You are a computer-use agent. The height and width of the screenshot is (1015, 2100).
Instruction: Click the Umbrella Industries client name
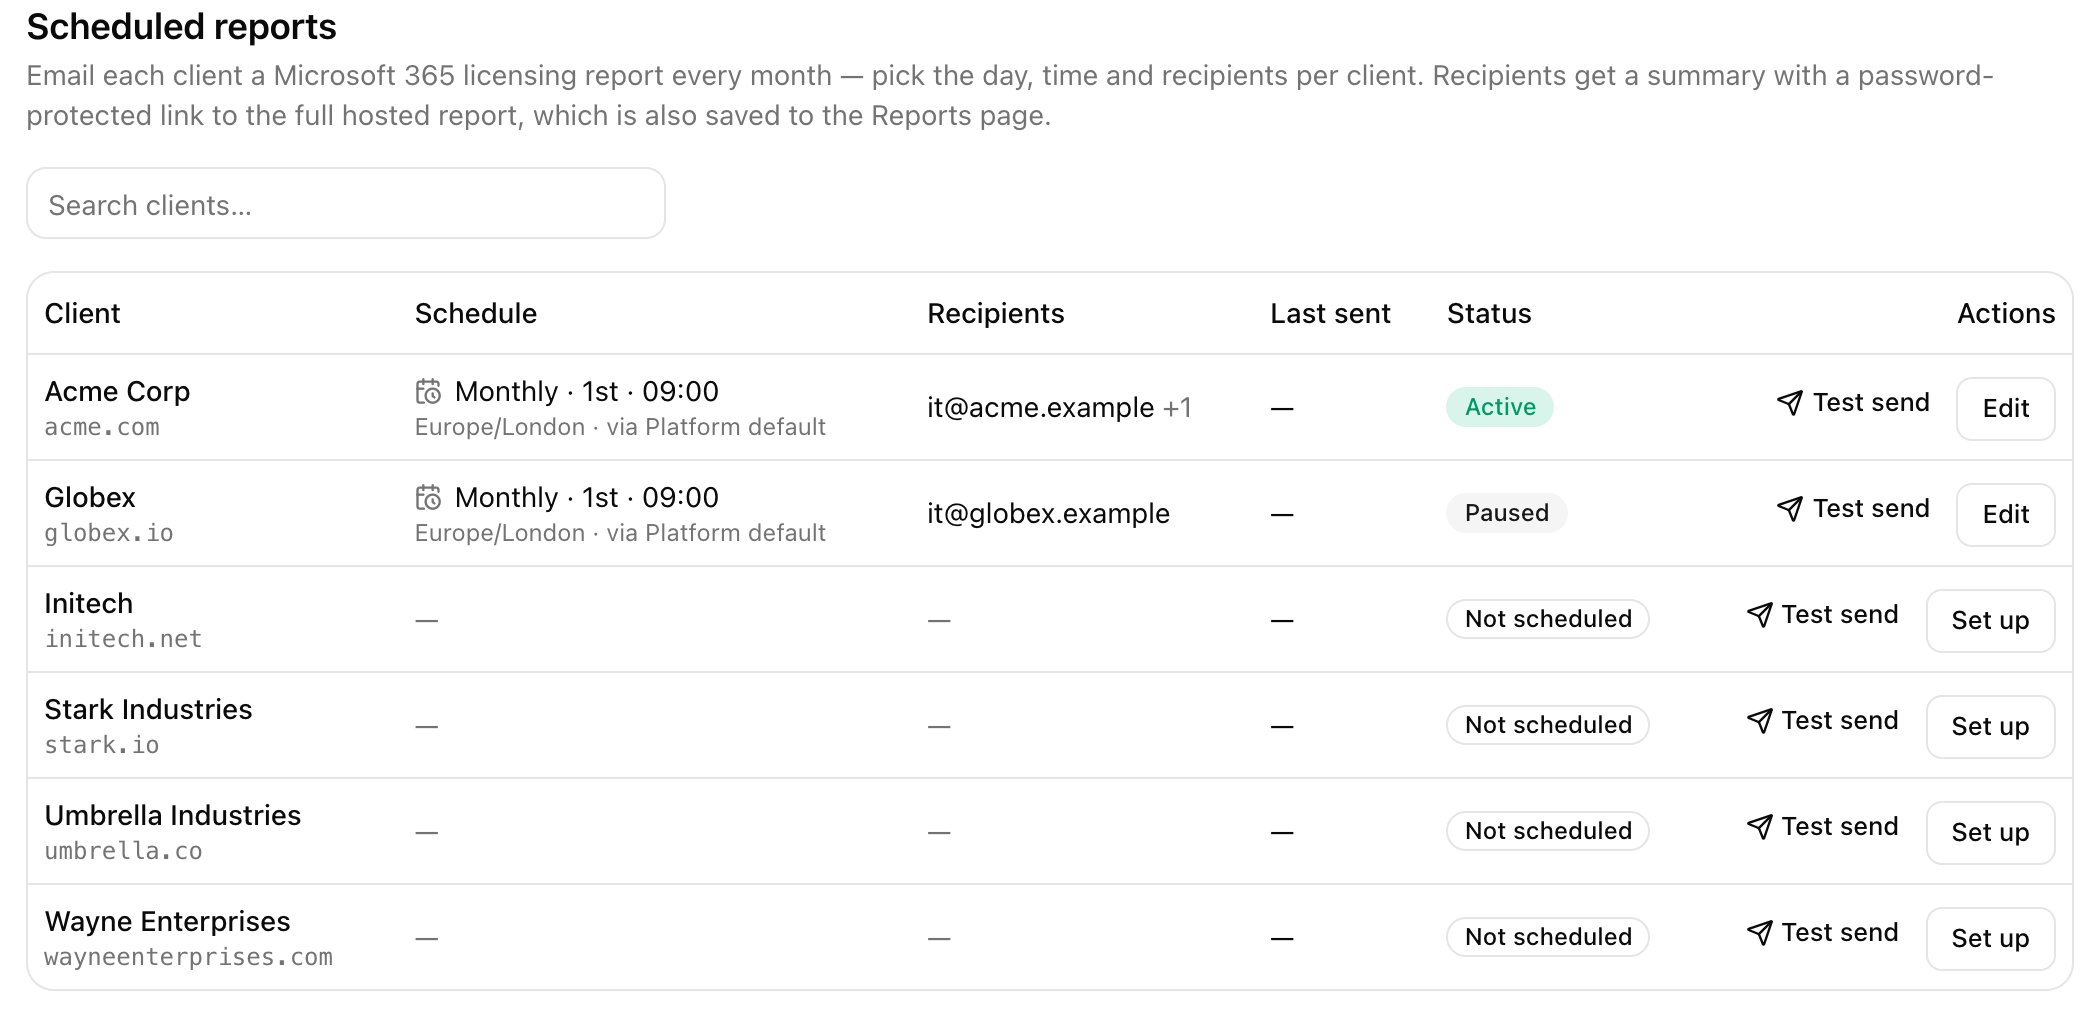click(173, 815)
